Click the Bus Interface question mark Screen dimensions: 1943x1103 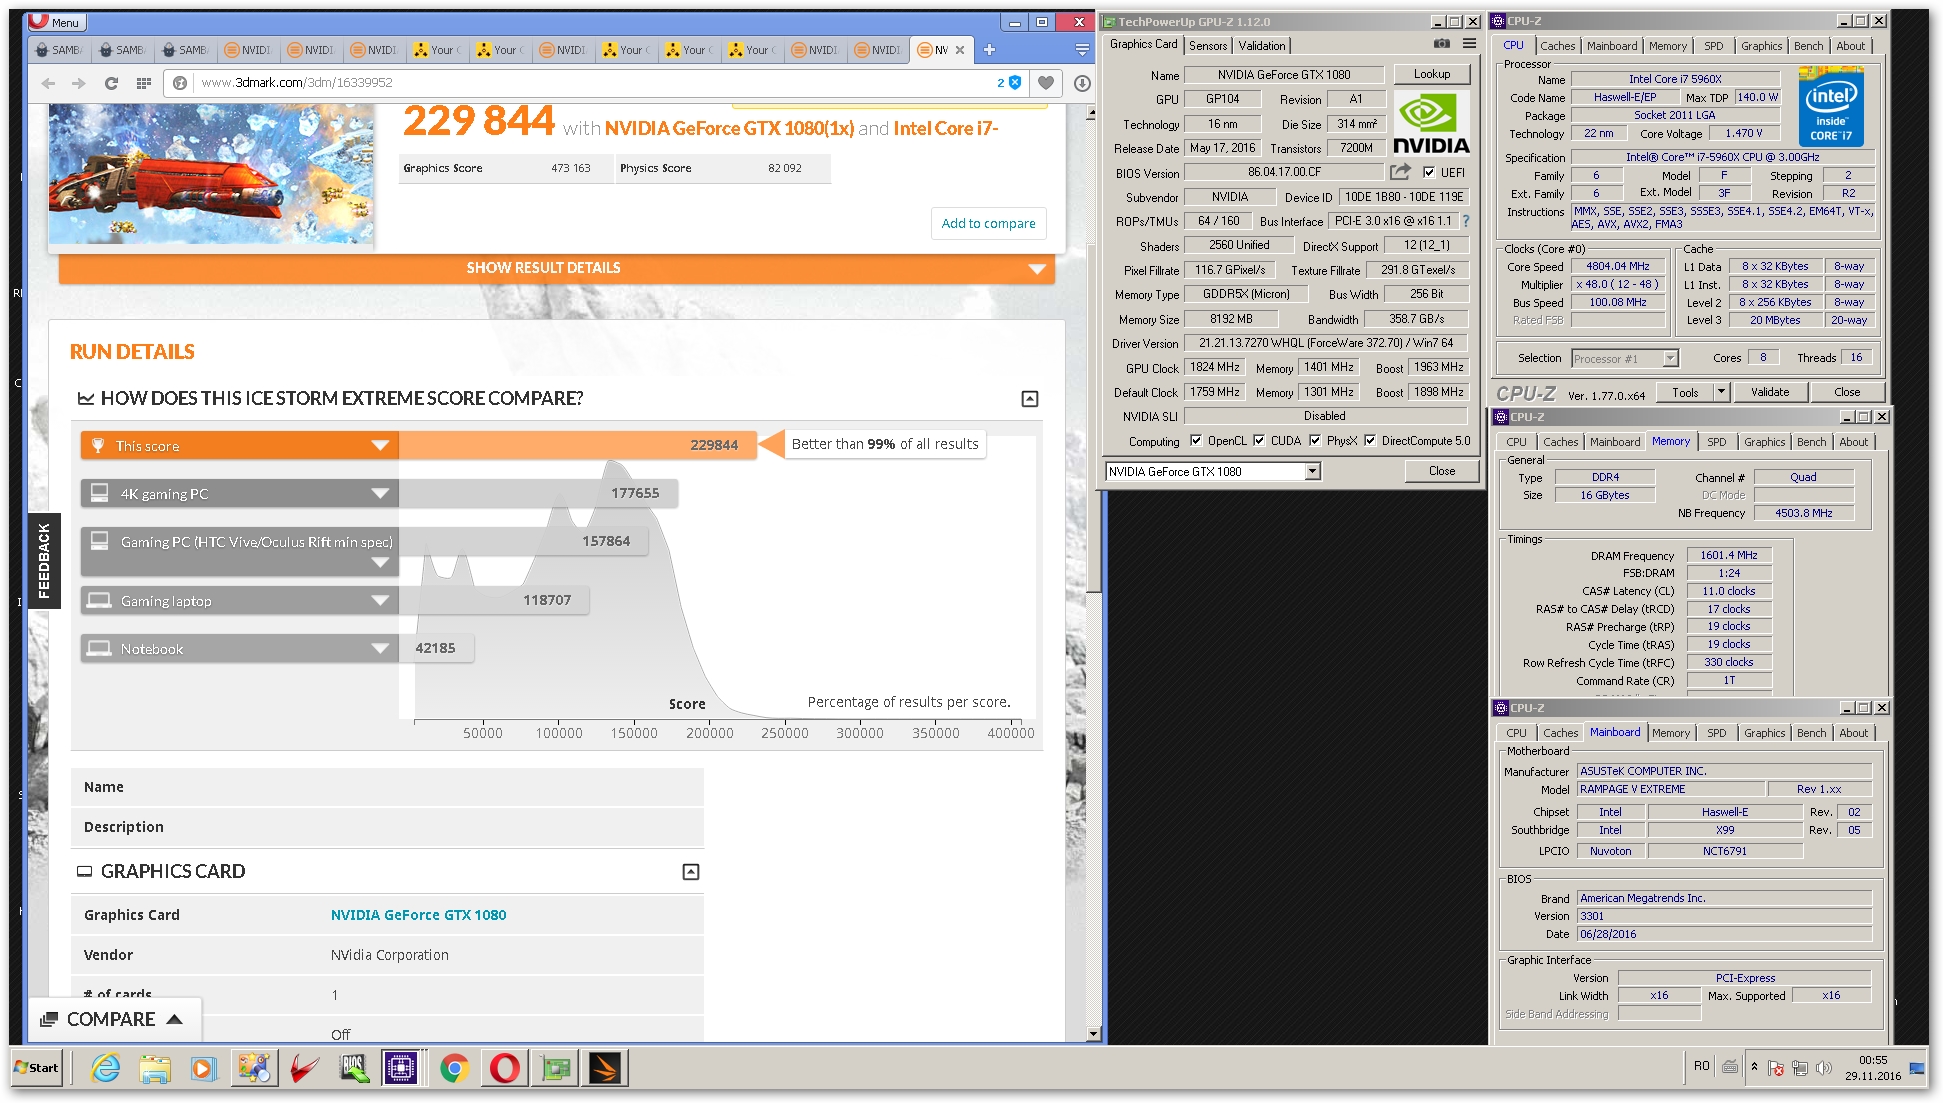[x=1466, y=221]
